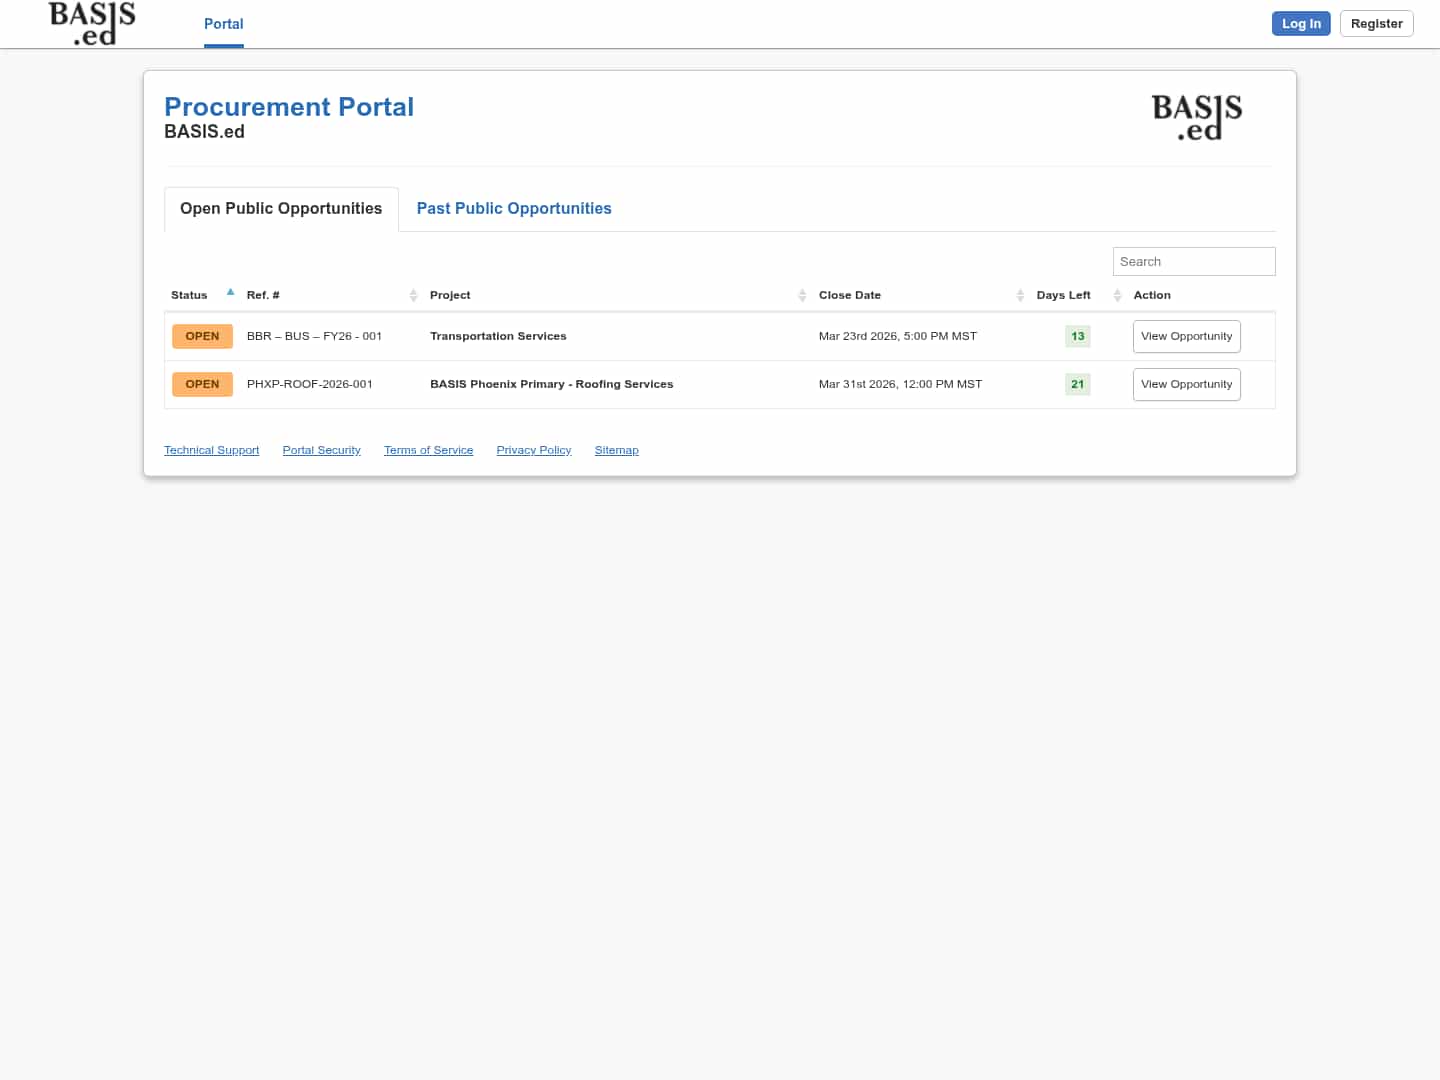View Opportunity for BASIS Phoenix Primary roofing
Screen dimensions: 1440x1080
tap(1186, 384)
